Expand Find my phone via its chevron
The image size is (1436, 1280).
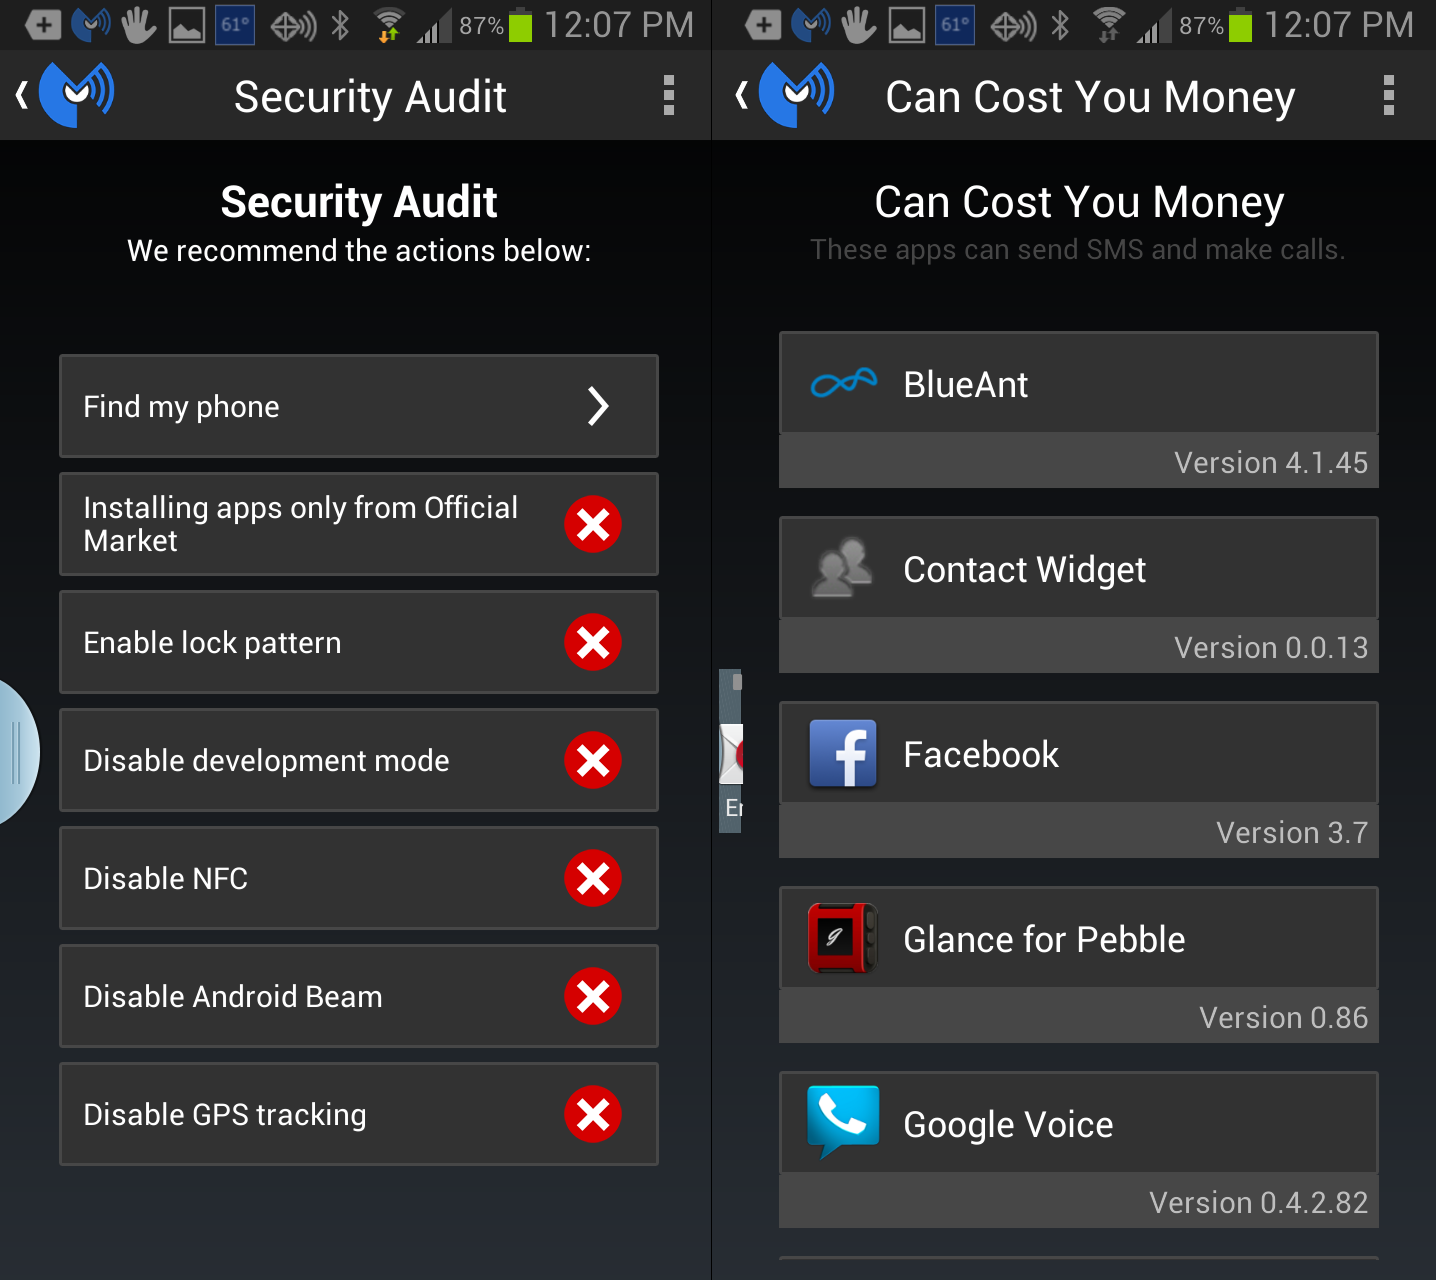tap(599, 406)
